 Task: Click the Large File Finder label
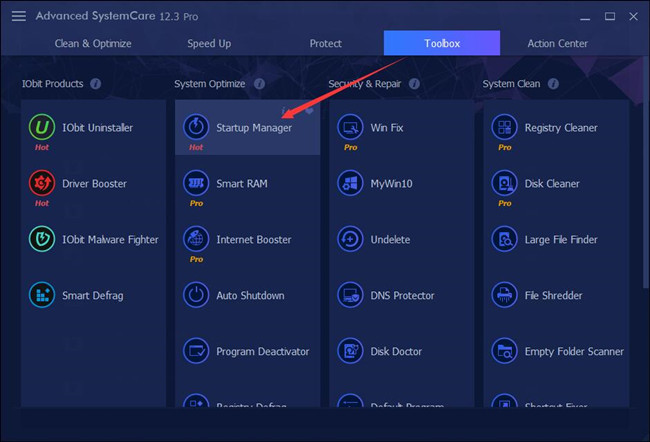point(561,240)
